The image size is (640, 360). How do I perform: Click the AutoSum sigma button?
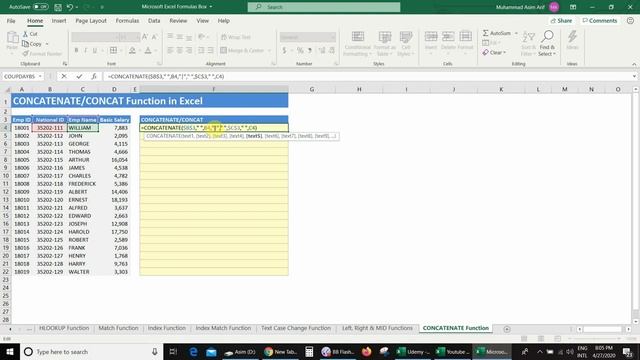tap(496, 33)
